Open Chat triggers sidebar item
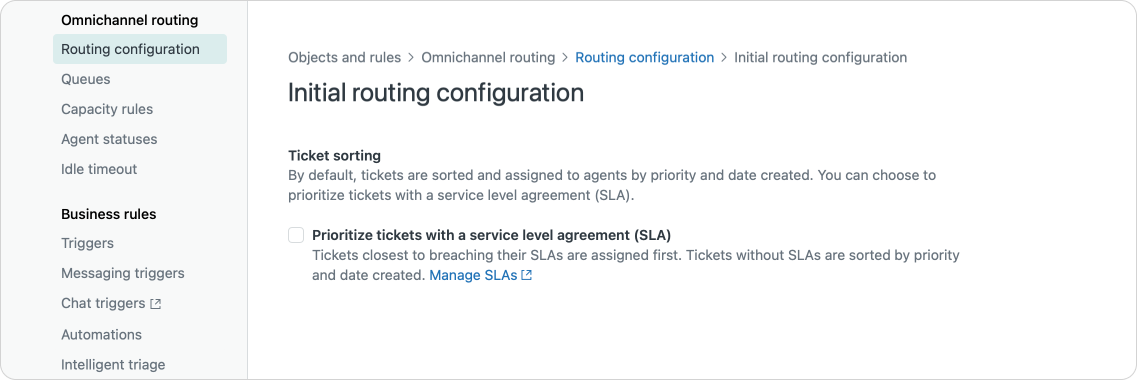1137x380 pixels. tap(103, 304)
